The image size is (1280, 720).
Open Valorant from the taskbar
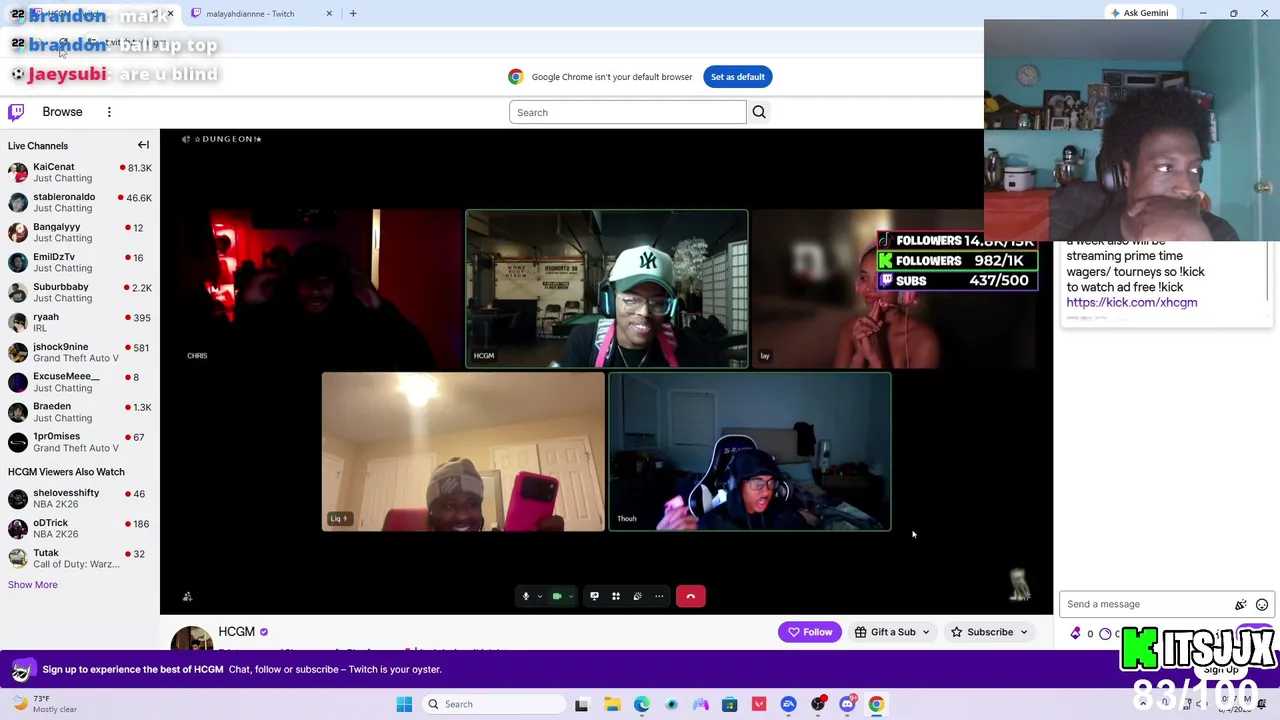click(x=759, y=704)
